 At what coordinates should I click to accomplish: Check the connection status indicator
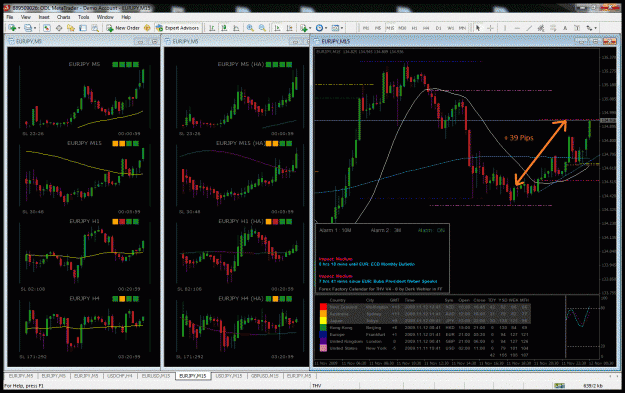click(x=560, y=385)
